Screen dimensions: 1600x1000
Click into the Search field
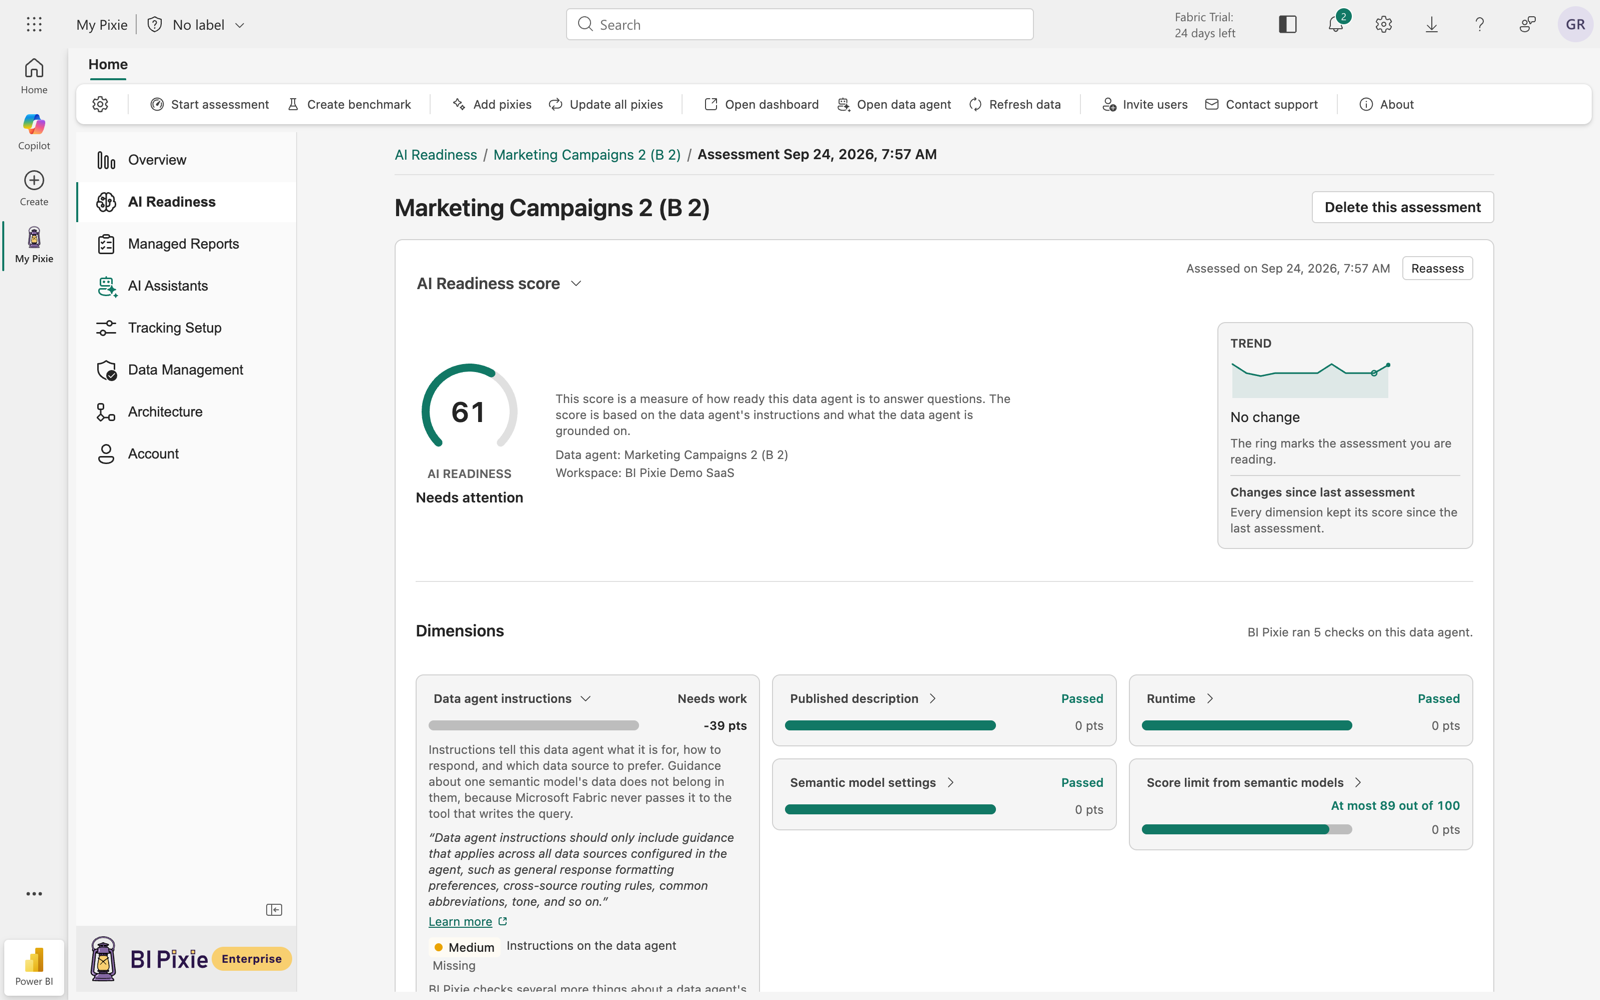(x=800, y=24)
